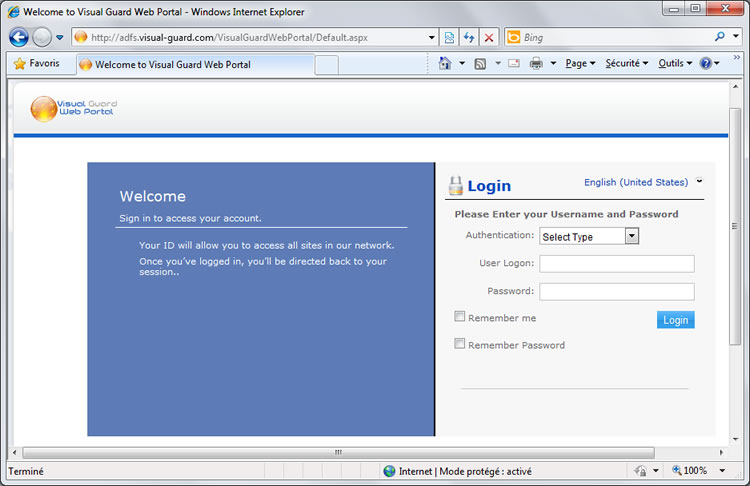Image resolution: width=750 pixels, height=486 pixels.
Task: Enable the Remember me checkbox
Action: pos(460,317)
